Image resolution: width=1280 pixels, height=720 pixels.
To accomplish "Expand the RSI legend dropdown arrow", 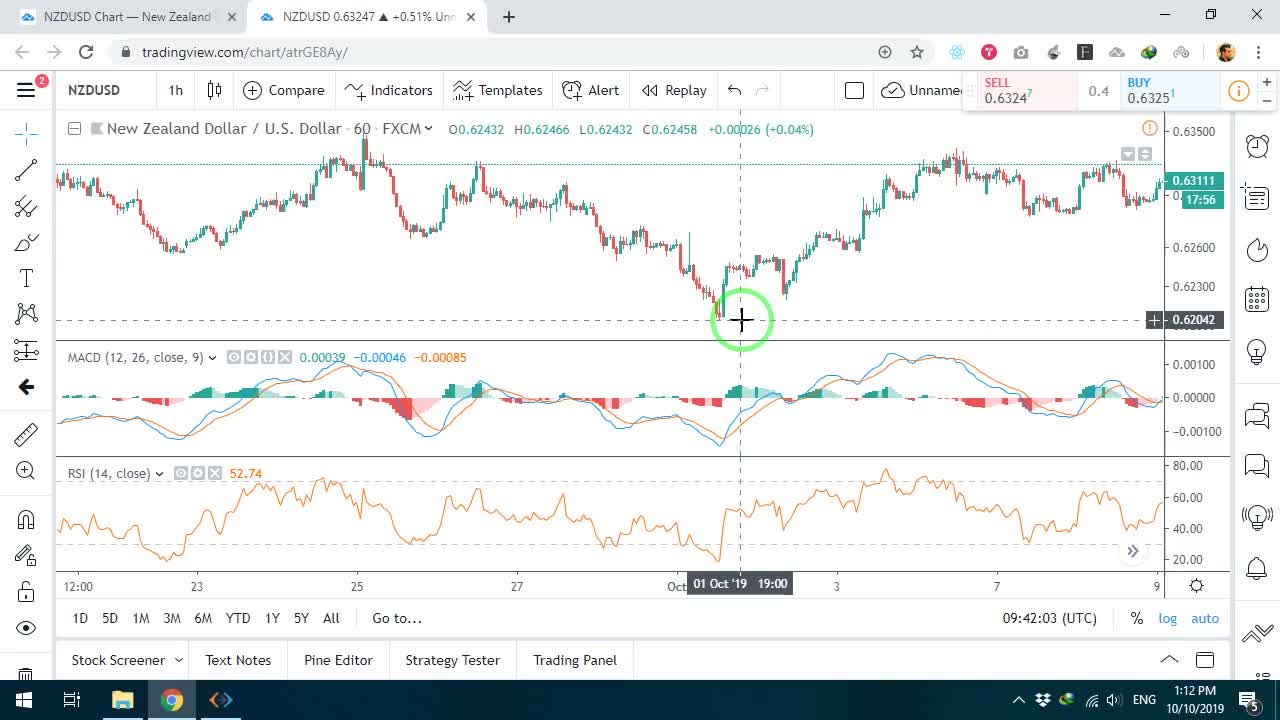I will tap(160, 474).
